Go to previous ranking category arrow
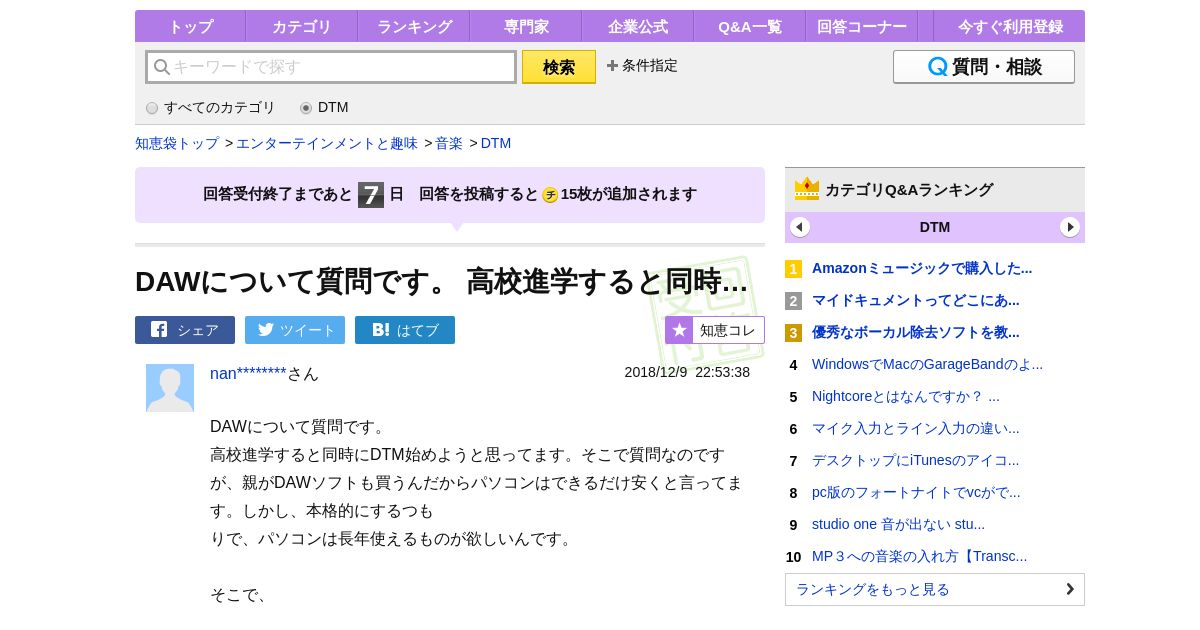The width and height of the screenshot is (1200, 630). click(800, 227)
